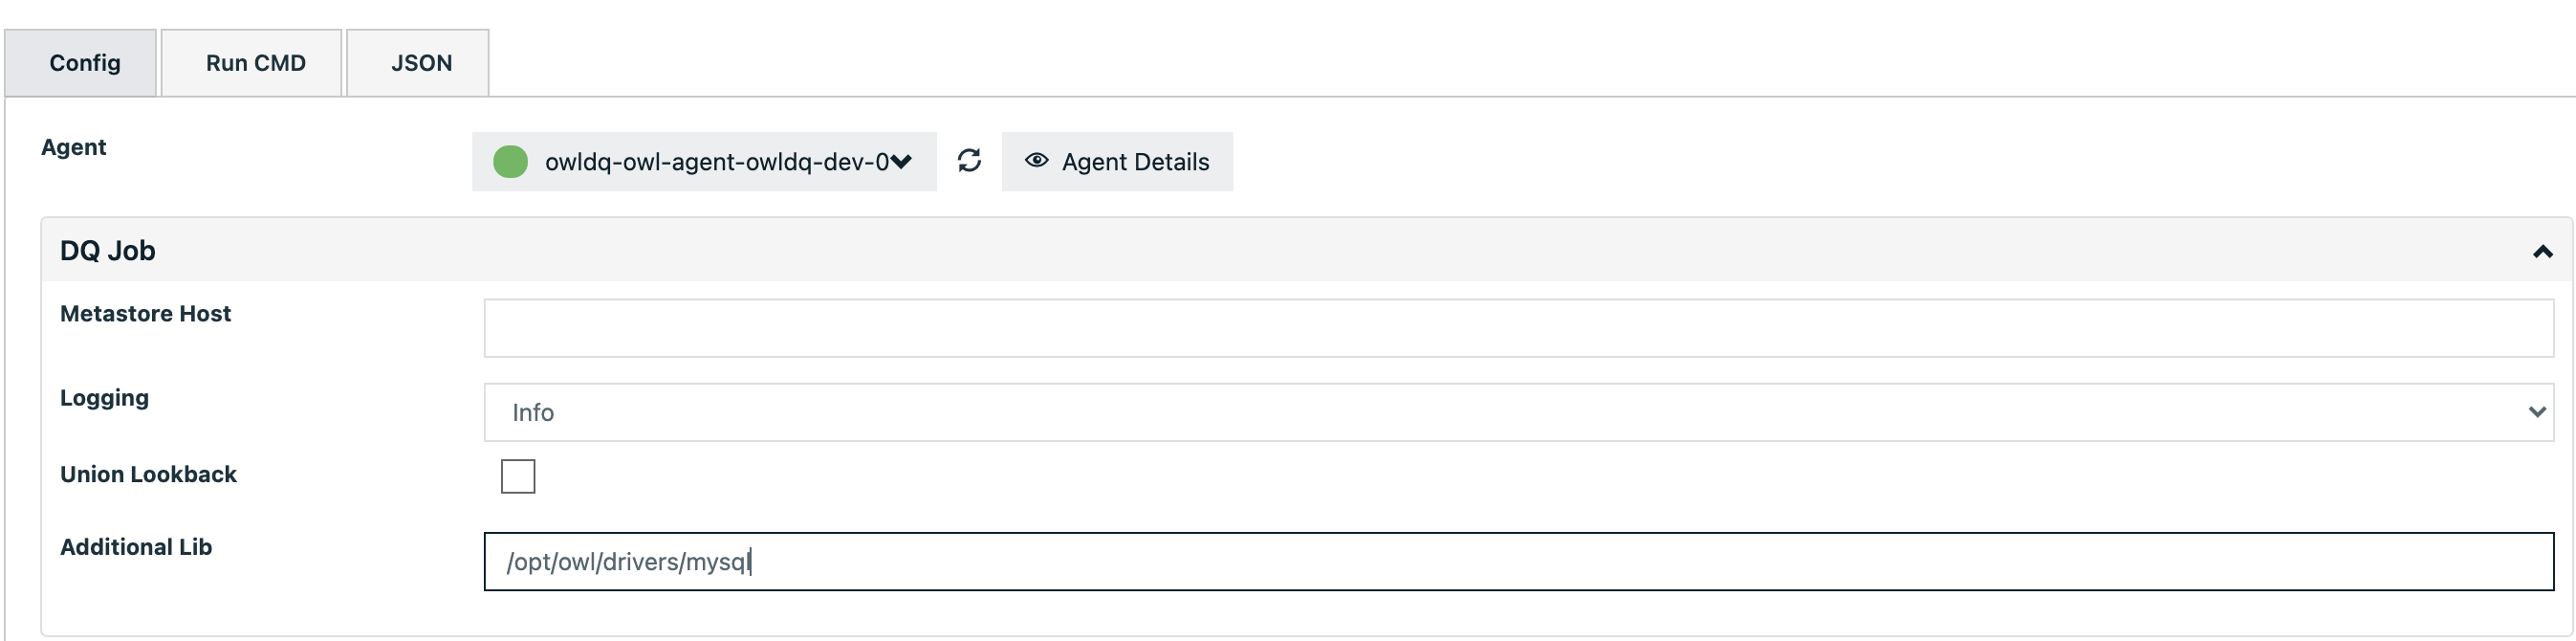The image size is (2576, 641).
Task: Click inside the Metastore Host field
Action: (x=1500, y=327)
